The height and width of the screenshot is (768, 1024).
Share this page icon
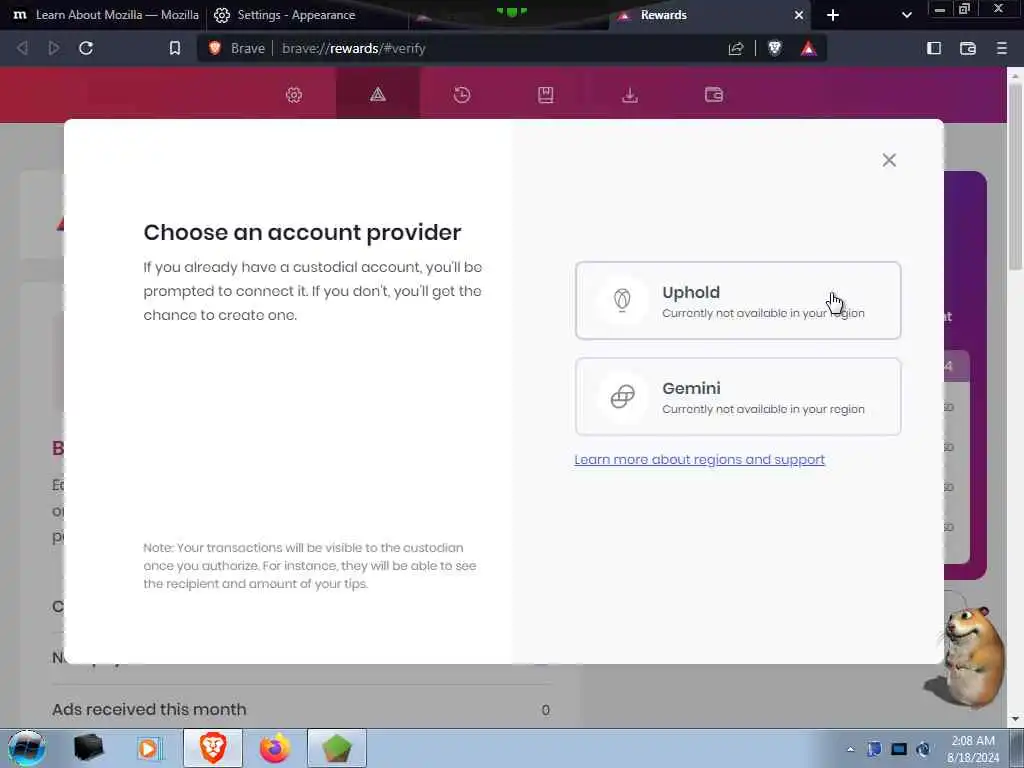coord(736,48)
